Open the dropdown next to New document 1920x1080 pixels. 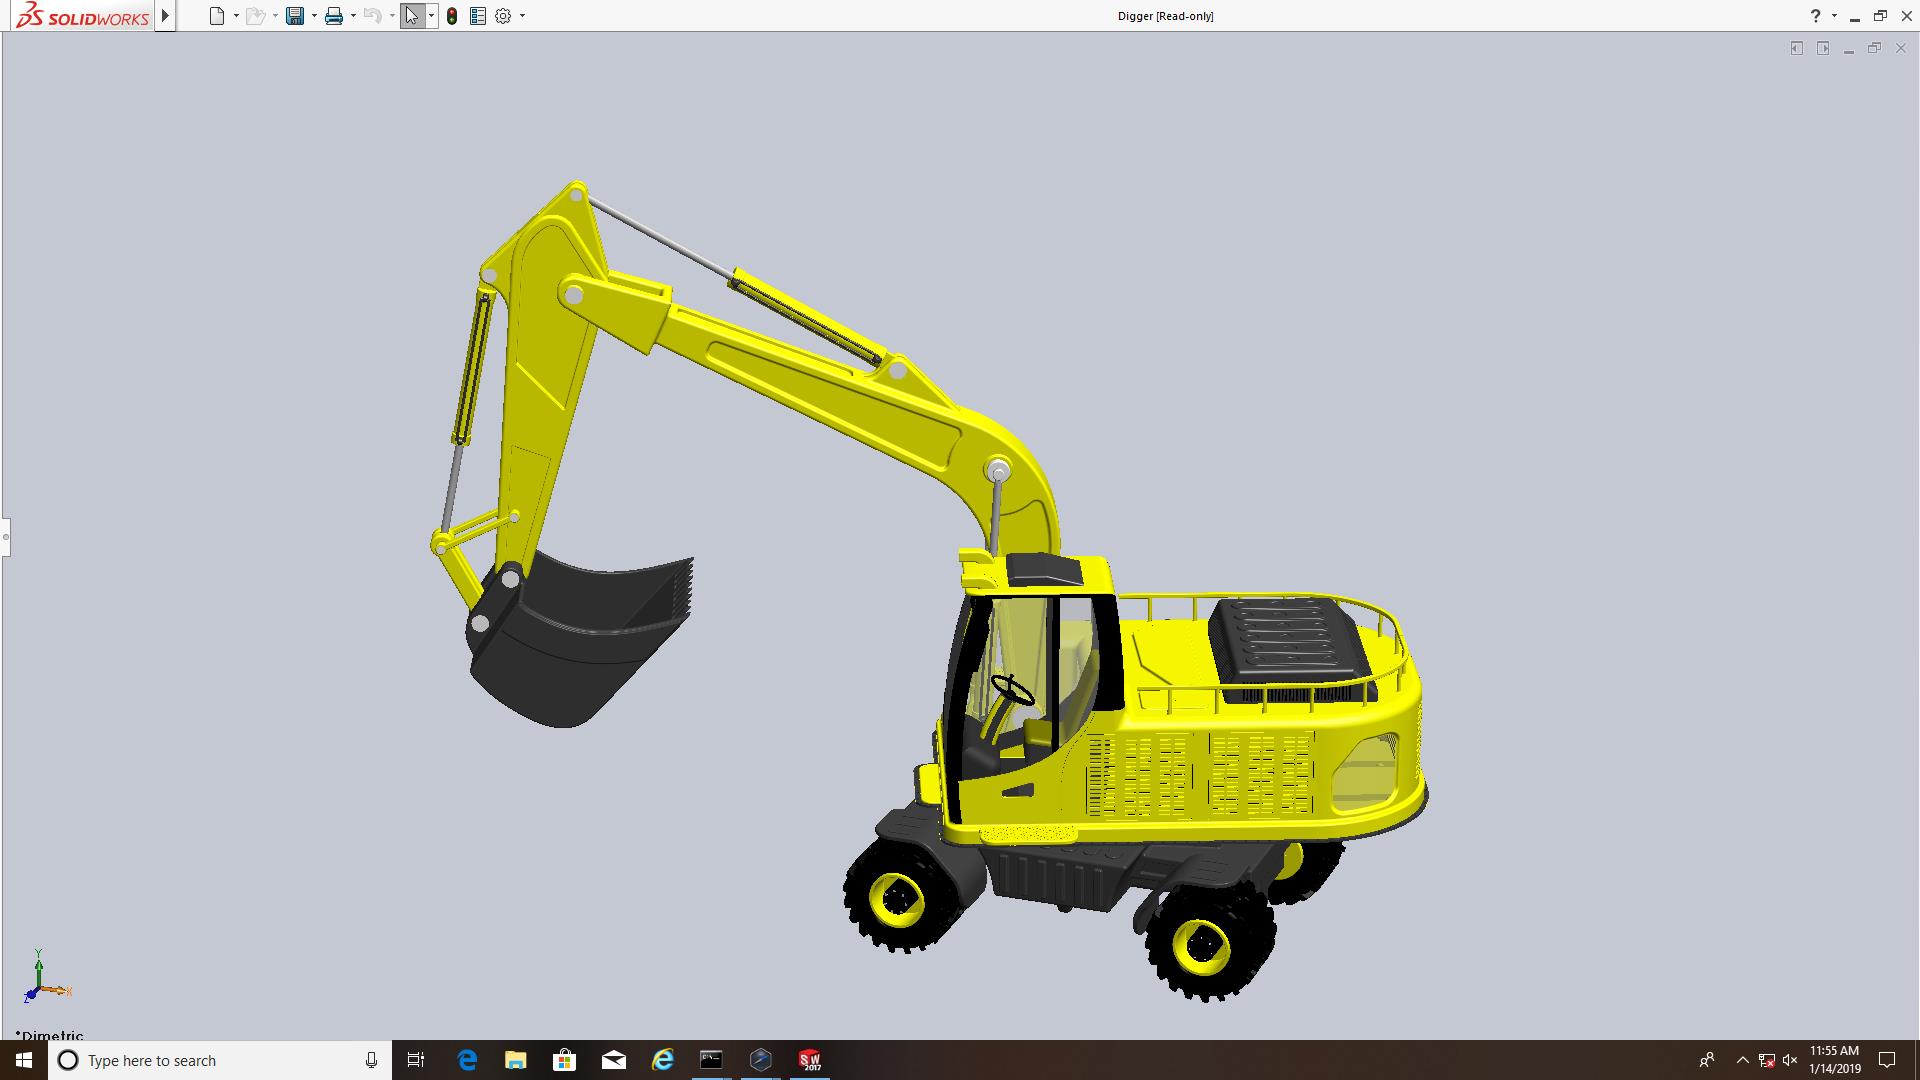point(236,16)
